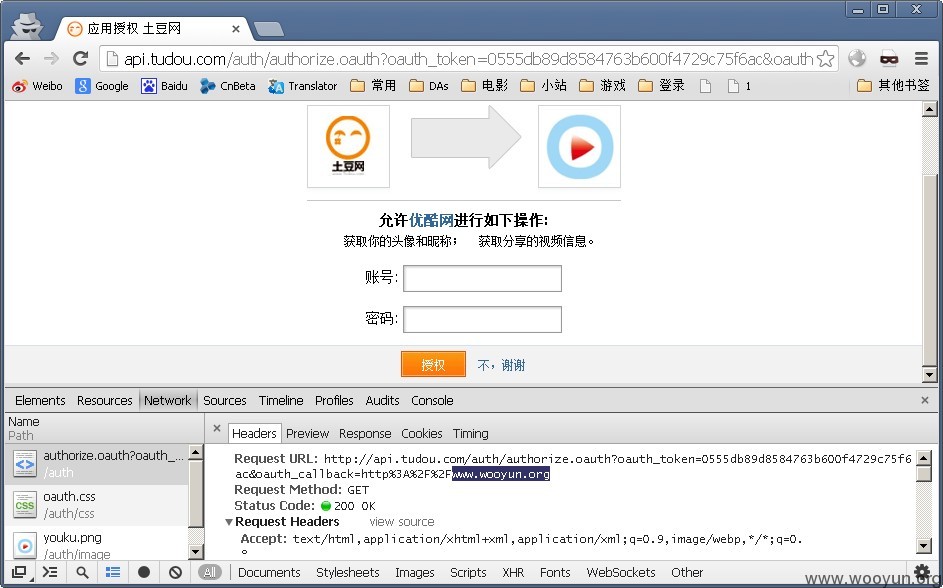Open the Baidu bookmark
This screenshot has width=943, height=588.
pyautogui.click(x=164, y=86)
